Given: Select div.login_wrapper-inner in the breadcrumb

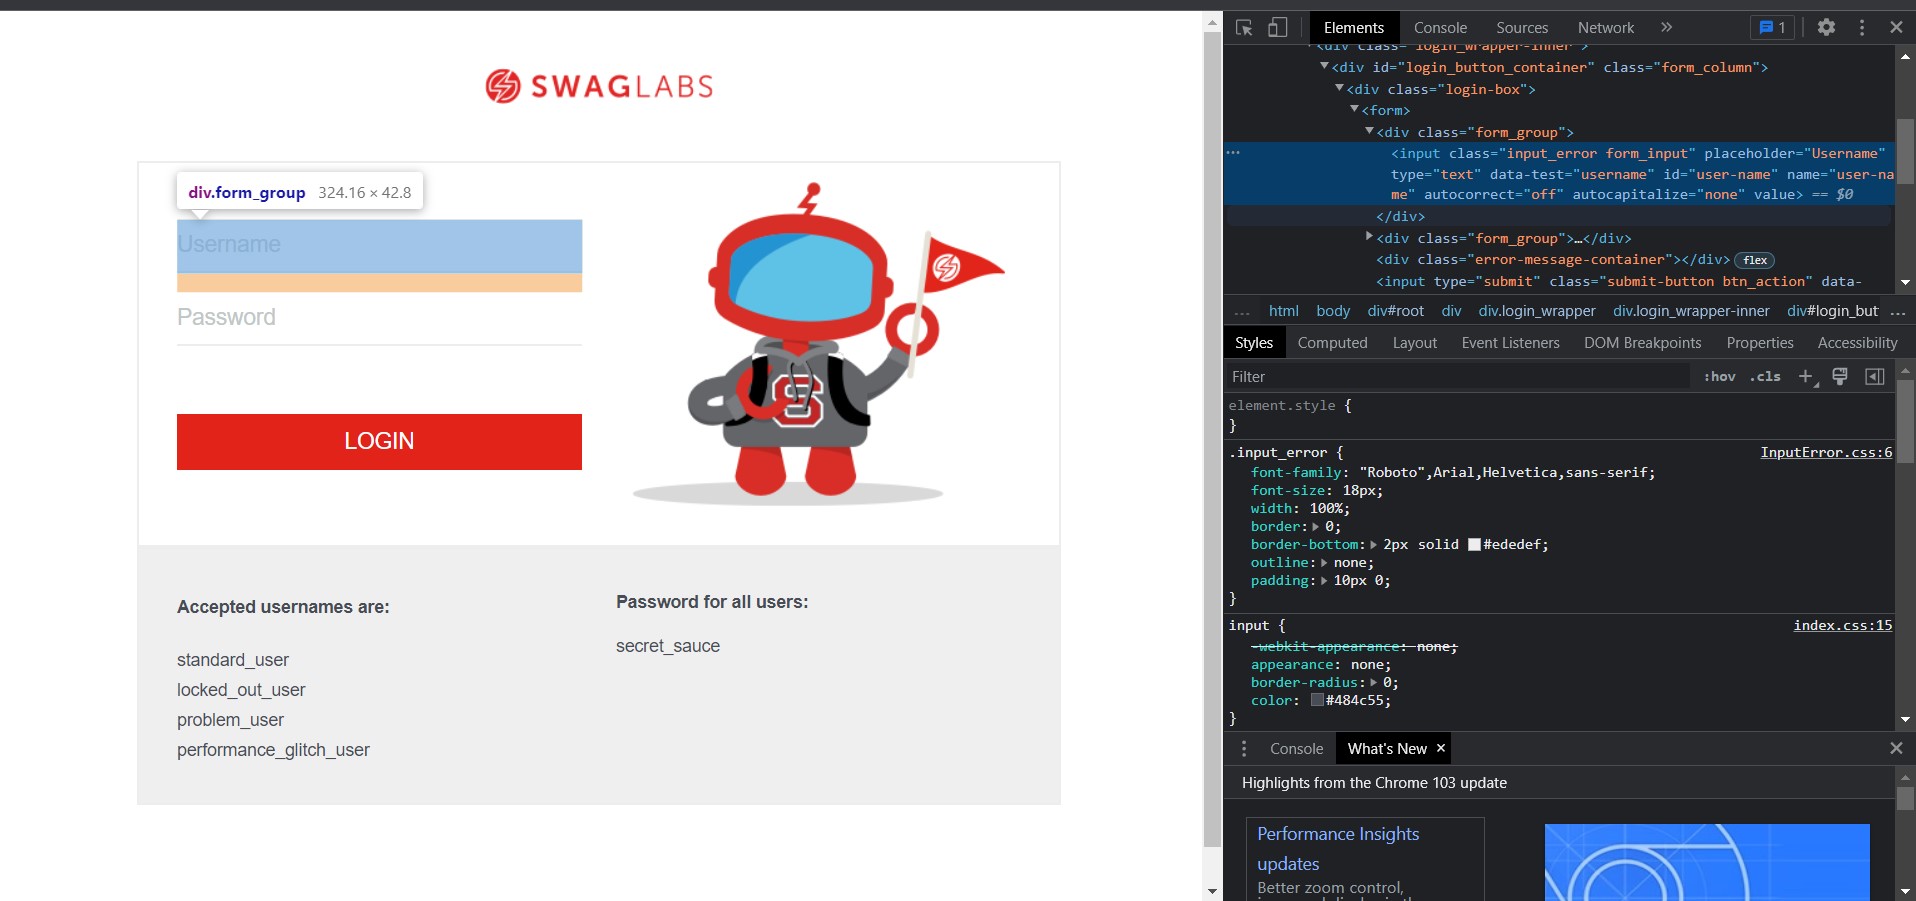Looking at the screenshot, I should point(1691,311).
